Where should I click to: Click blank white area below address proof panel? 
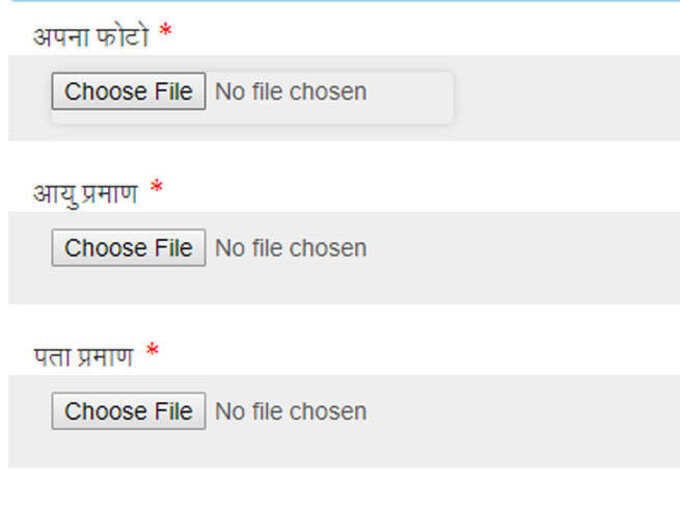(344, 488)
